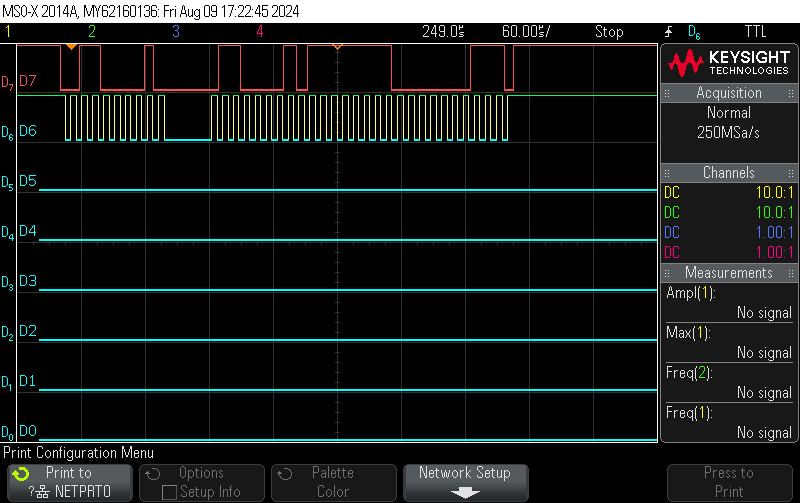Click the magenta DC 1.00:1 channel row
Screen dimensions: 800x503
tap(729, 252)
